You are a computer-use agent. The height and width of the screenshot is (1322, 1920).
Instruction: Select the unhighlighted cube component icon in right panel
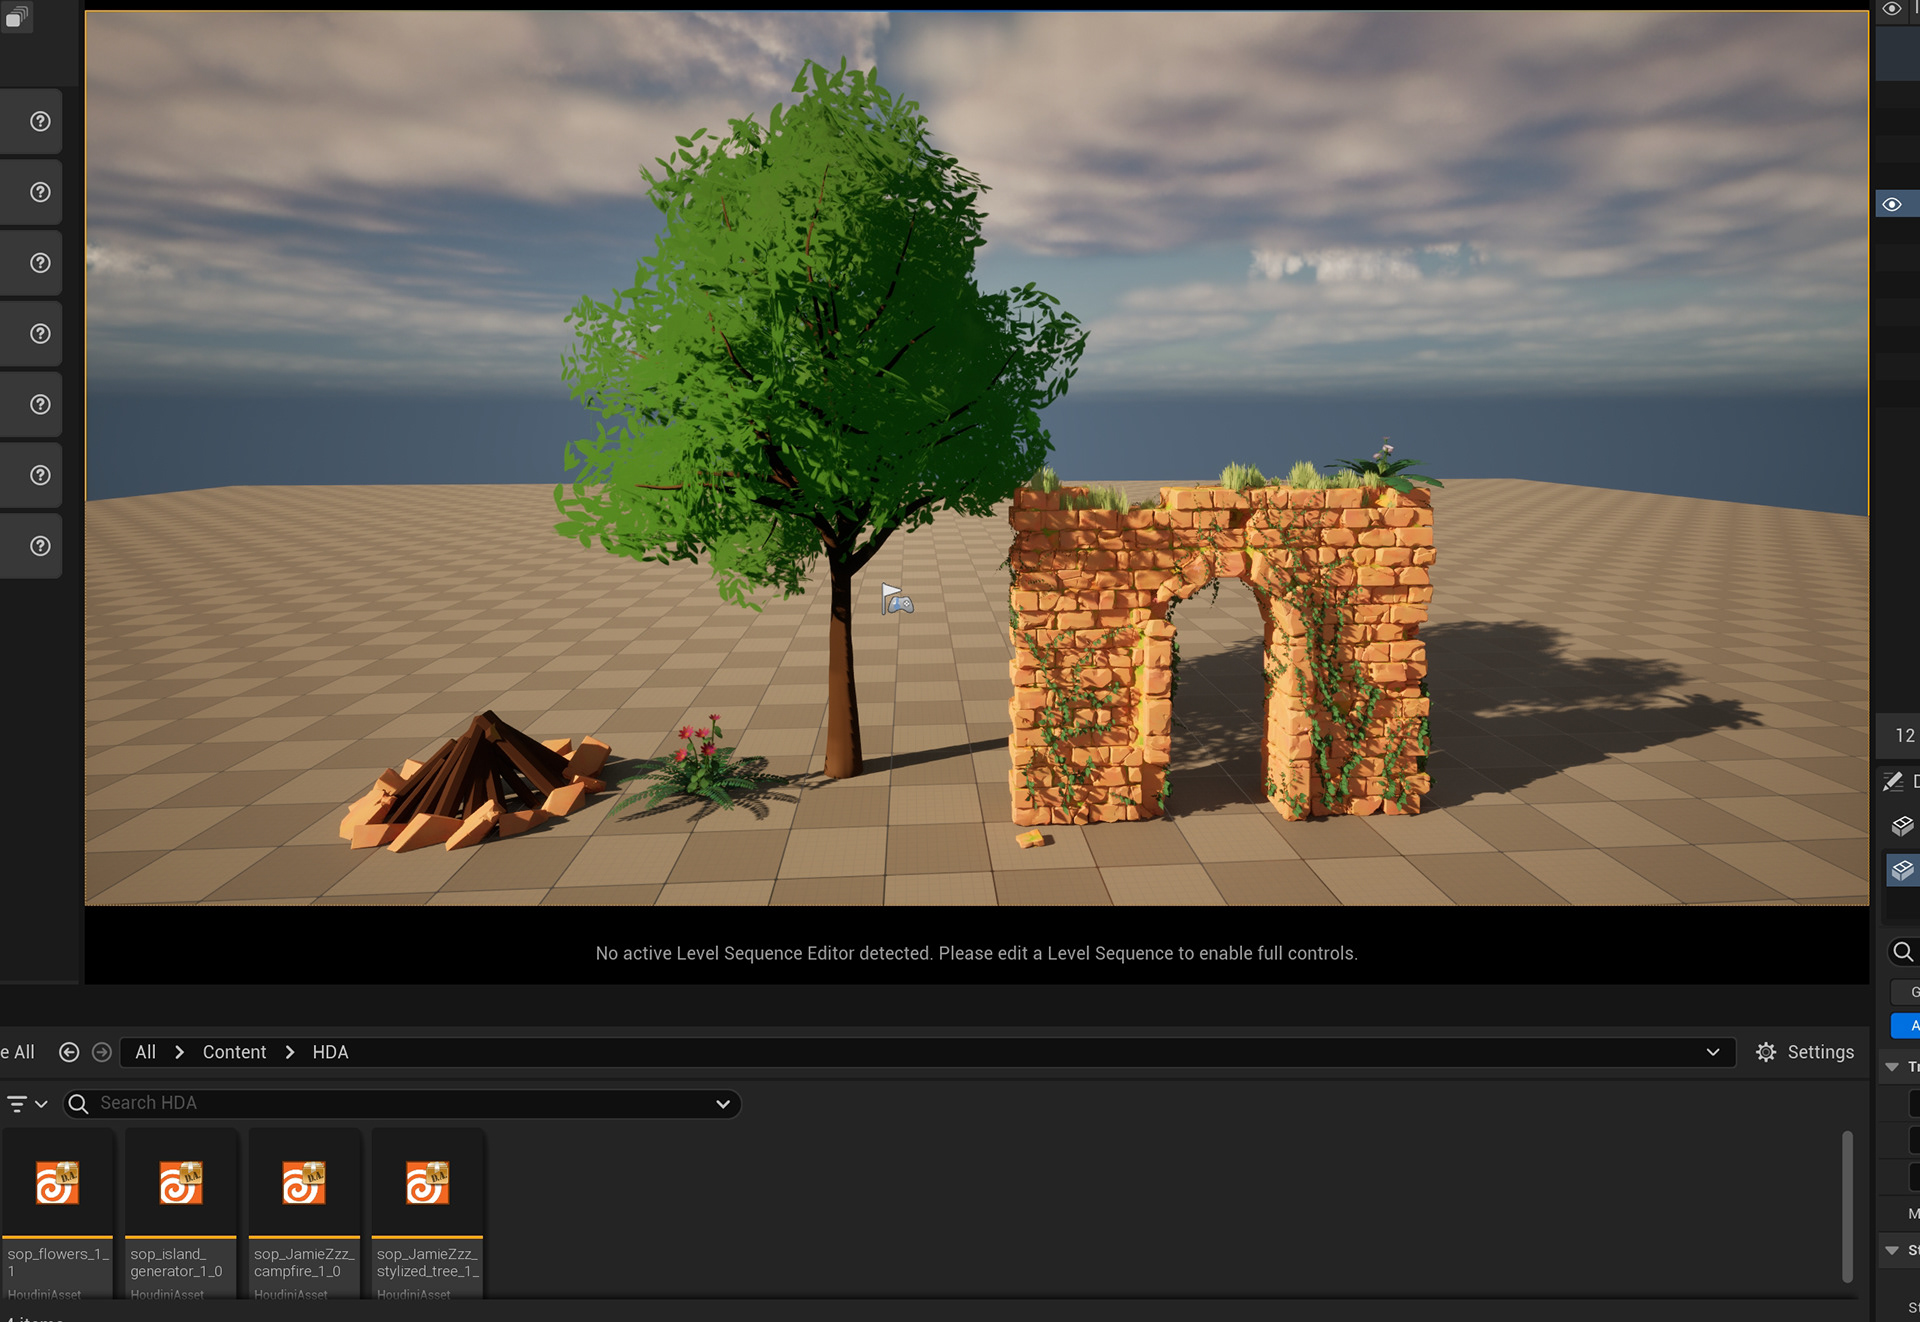(x=1902, y=825)
